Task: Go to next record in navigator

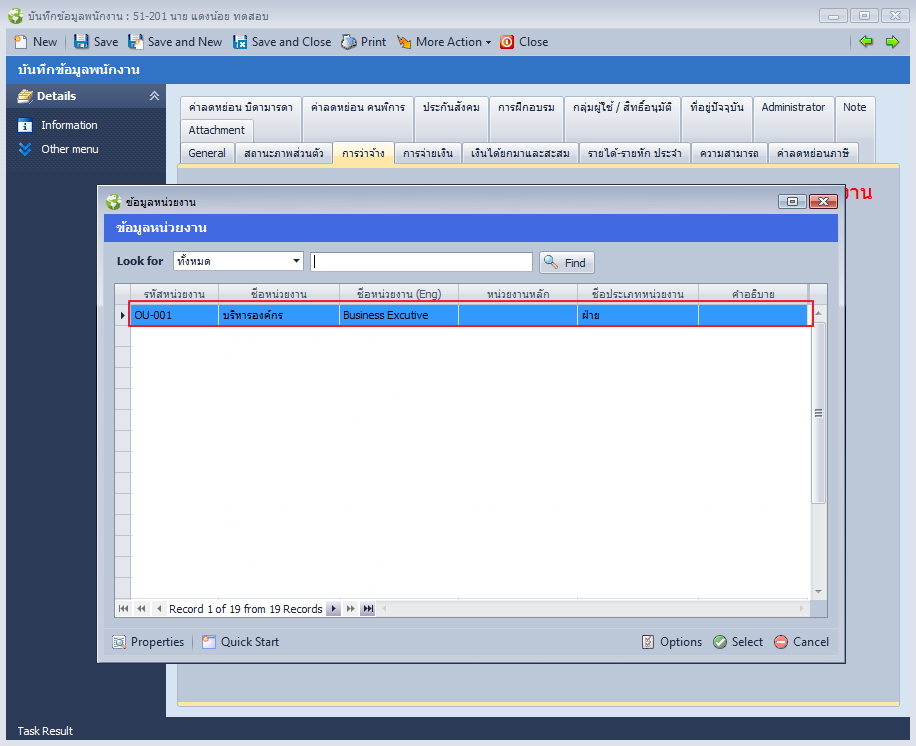Action: (x=333, y=609)
